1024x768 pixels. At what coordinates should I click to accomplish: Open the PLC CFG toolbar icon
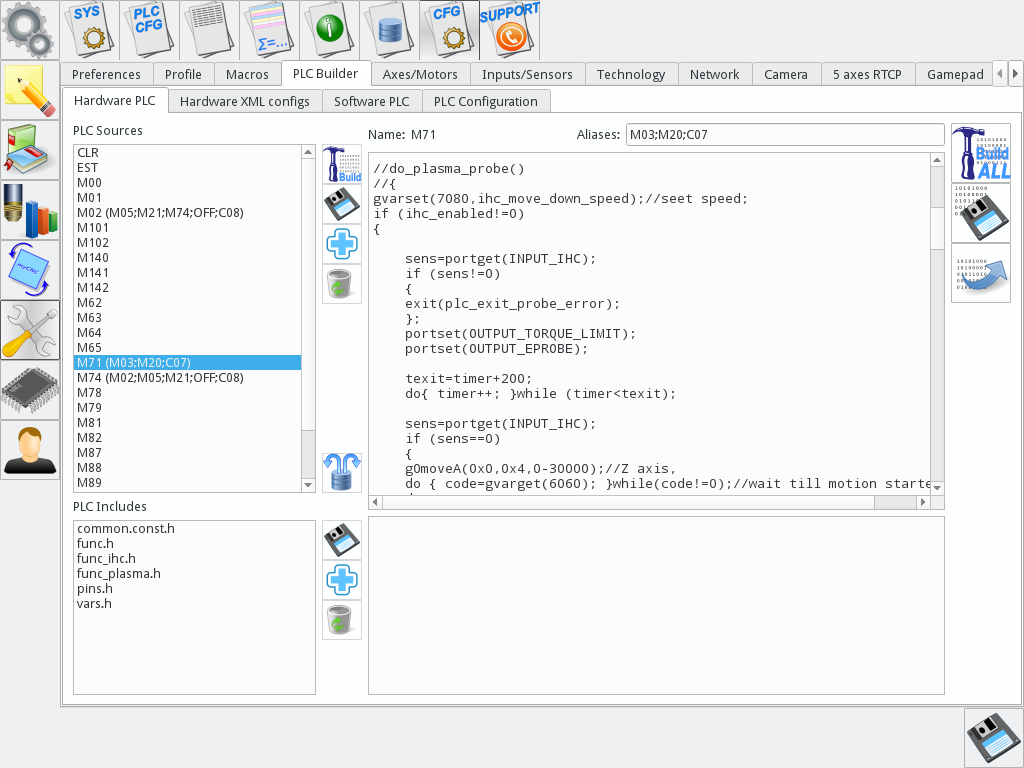150,29
